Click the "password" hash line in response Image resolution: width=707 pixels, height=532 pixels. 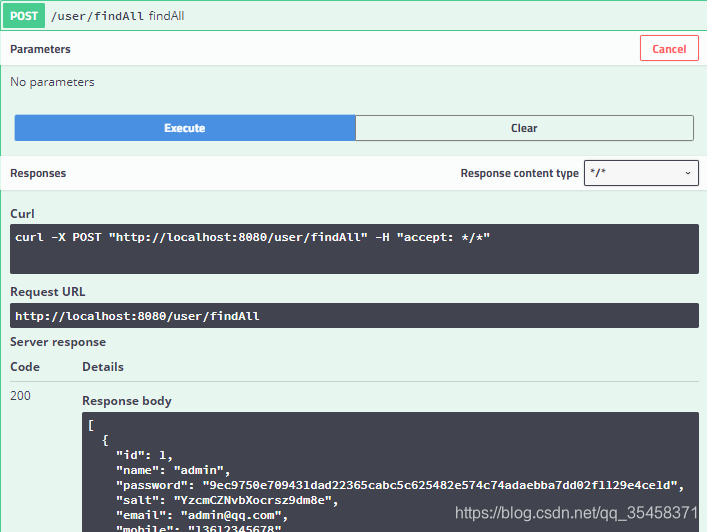(x=400, y=485)
